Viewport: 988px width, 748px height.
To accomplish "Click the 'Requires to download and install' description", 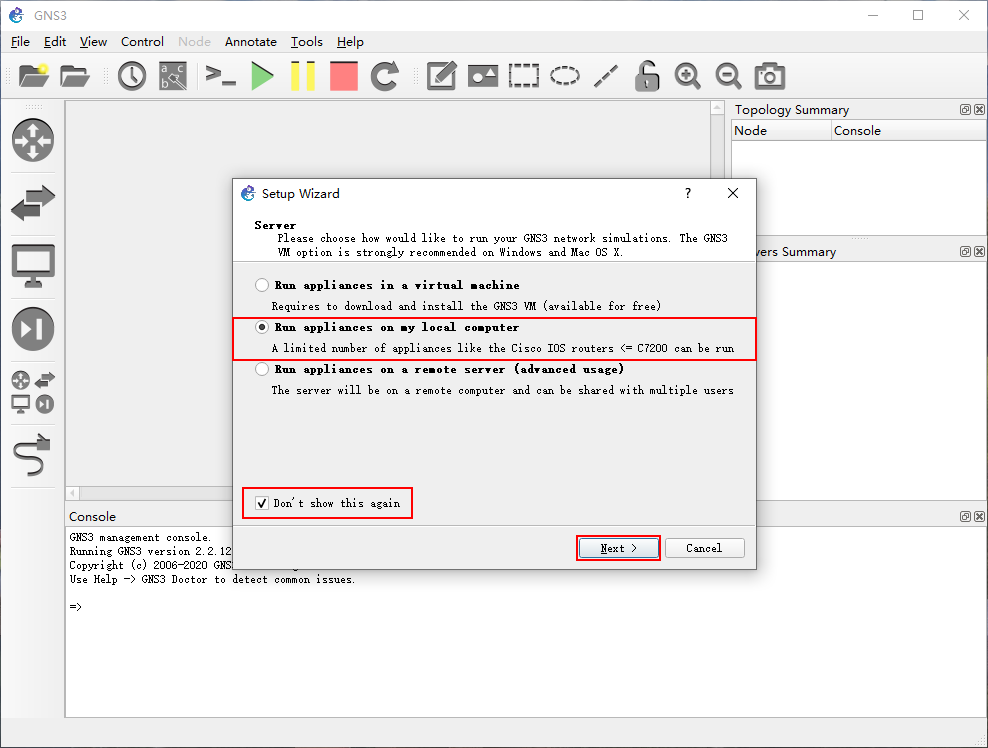I will [x=466, y=306].
